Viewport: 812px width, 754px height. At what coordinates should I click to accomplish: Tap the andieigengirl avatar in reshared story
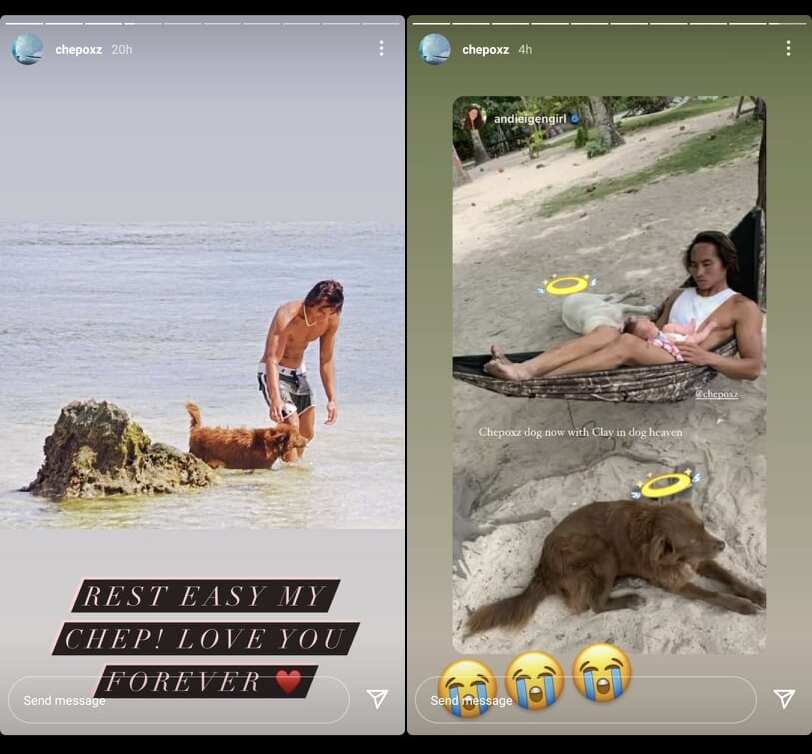[x=473, y=119]
